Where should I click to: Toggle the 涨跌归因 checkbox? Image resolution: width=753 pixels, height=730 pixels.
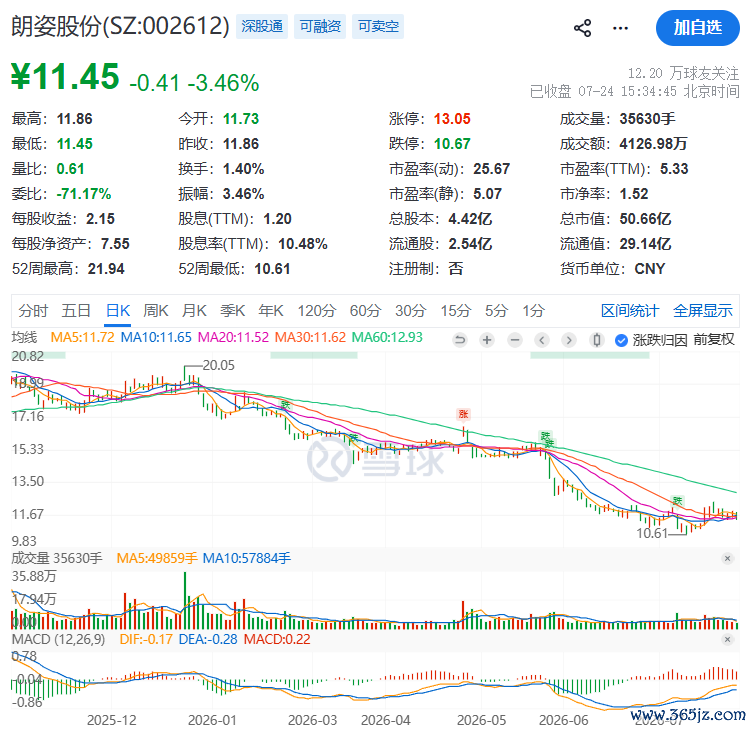(x=621, y=341)
